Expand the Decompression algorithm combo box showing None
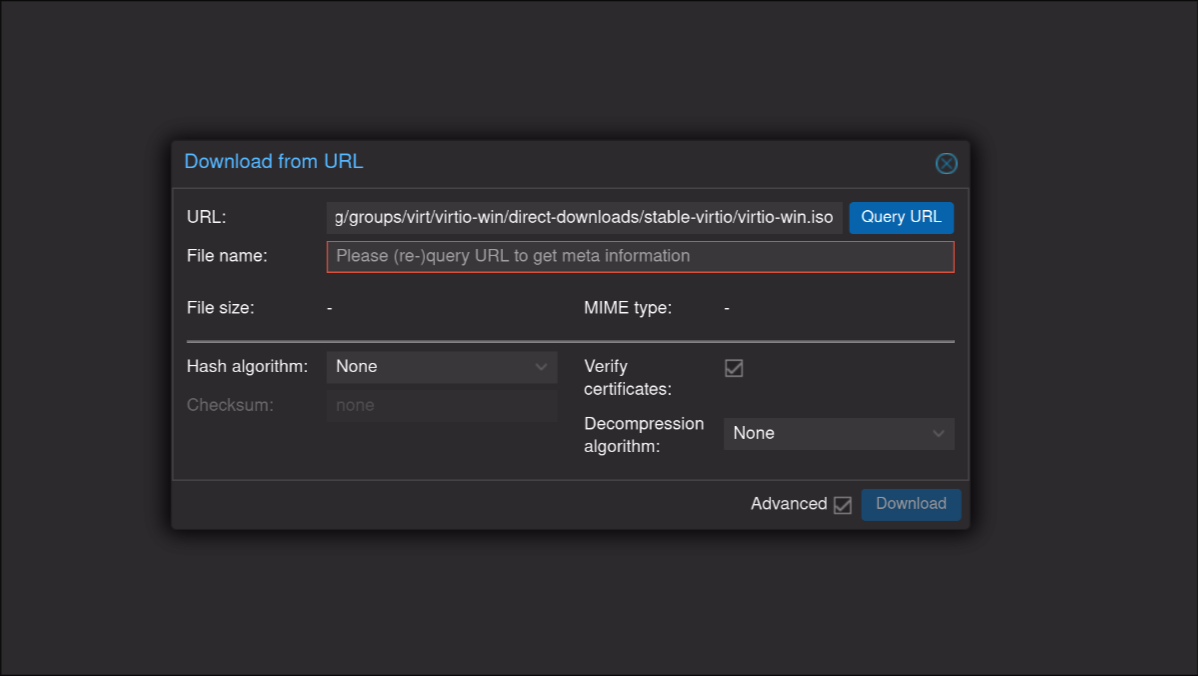This screenshot has width=1198, height=676. tap(828, 434)
